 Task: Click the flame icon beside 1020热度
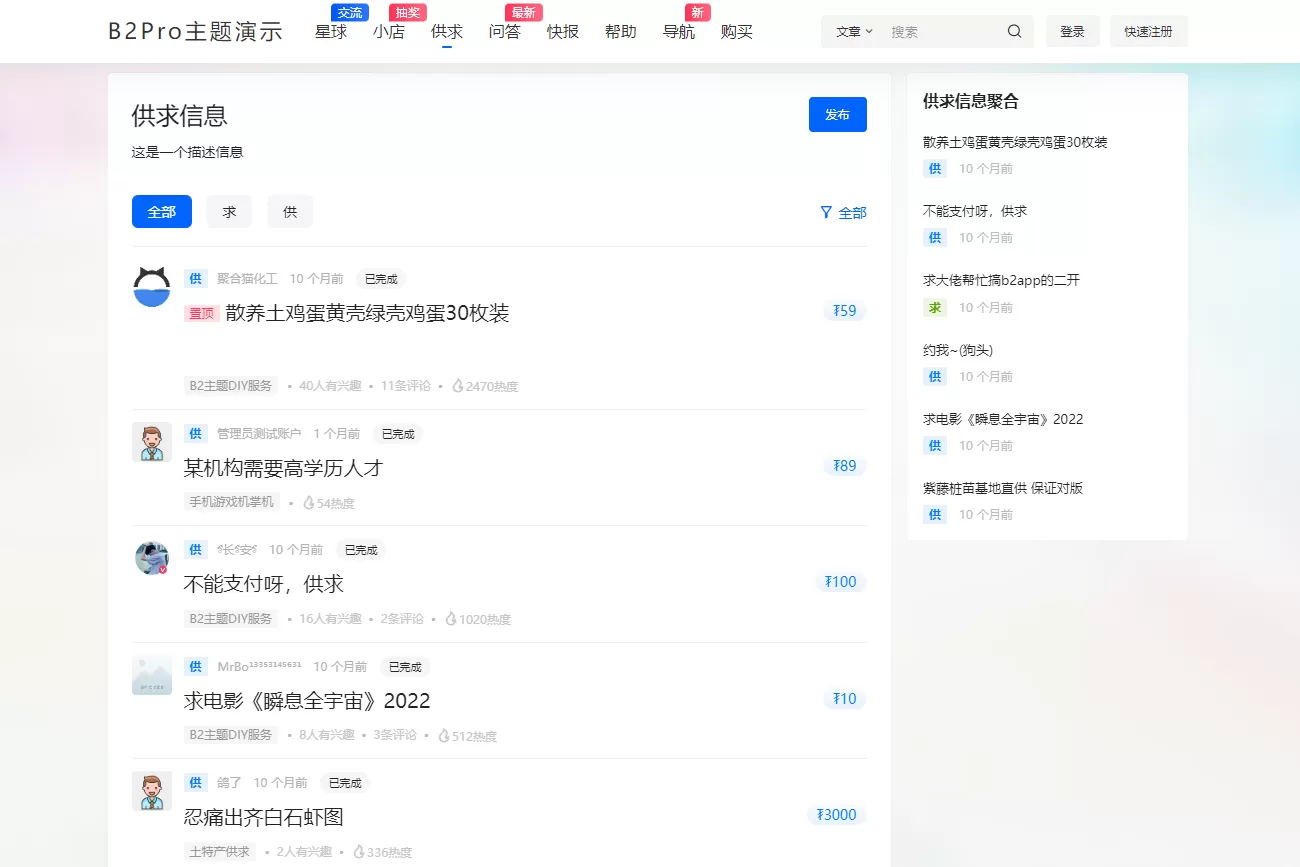coord(451,619)
